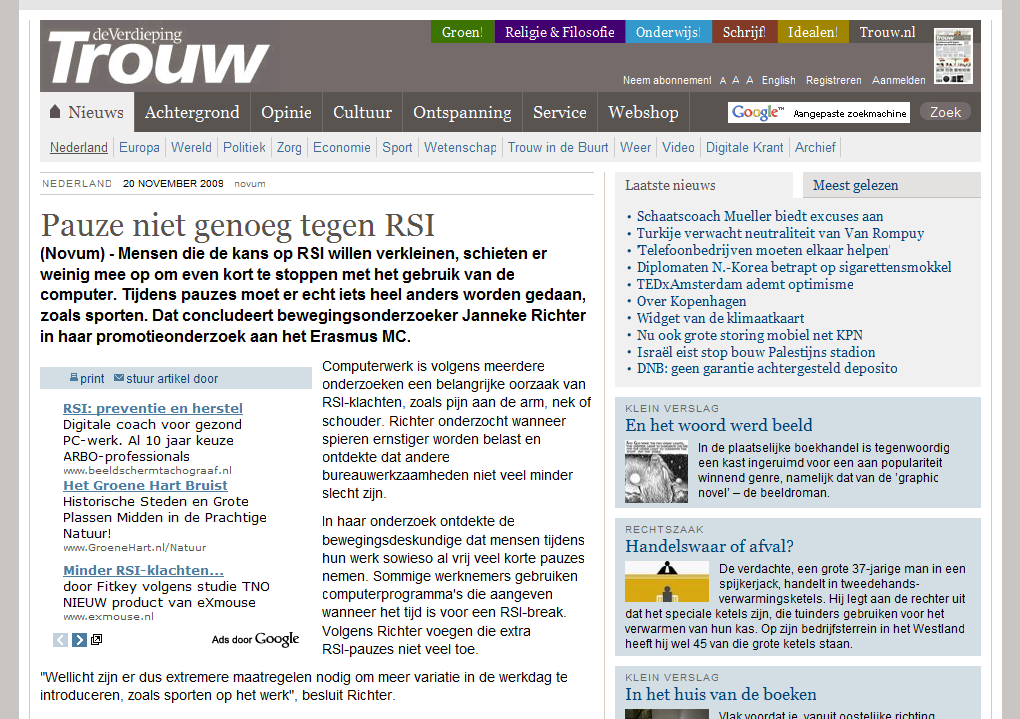Click the Google custom search field
Screen dimensions: 1020x719
pos(850,113)
